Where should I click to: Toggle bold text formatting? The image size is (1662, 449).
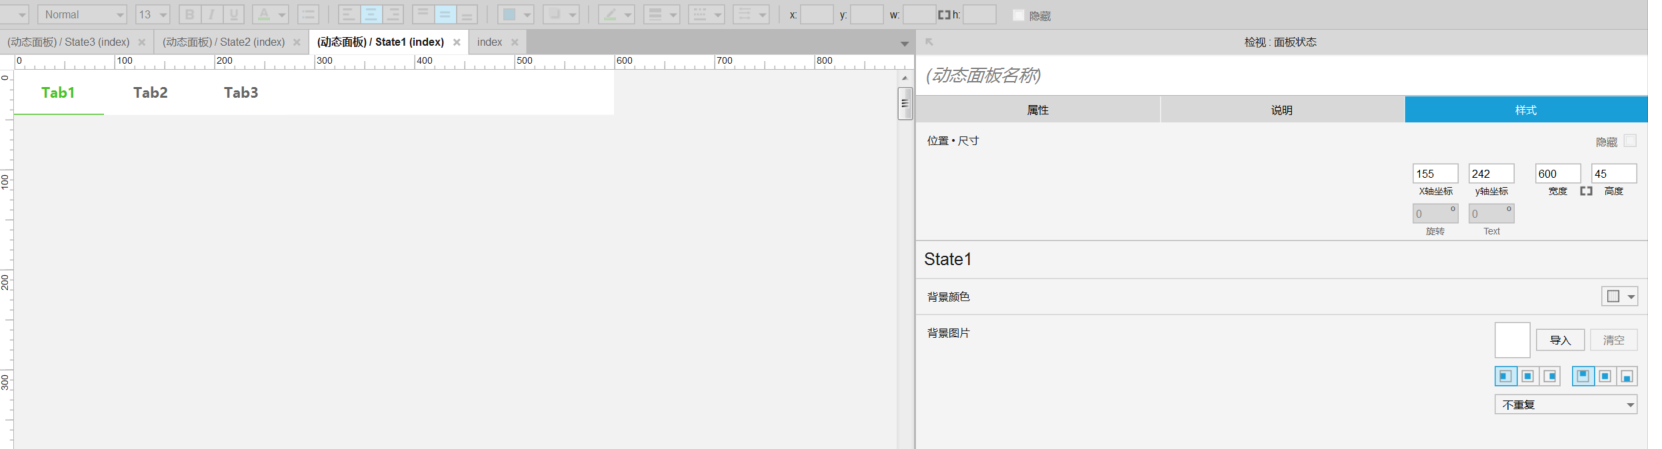(189, 15)
